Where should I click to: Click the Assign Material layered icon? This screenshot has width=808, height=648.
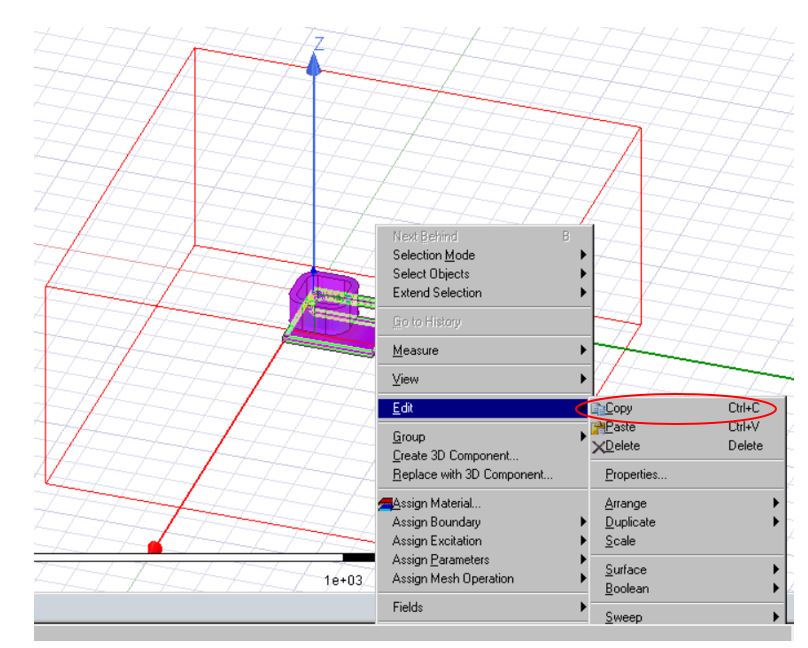(x=385, y=504)
